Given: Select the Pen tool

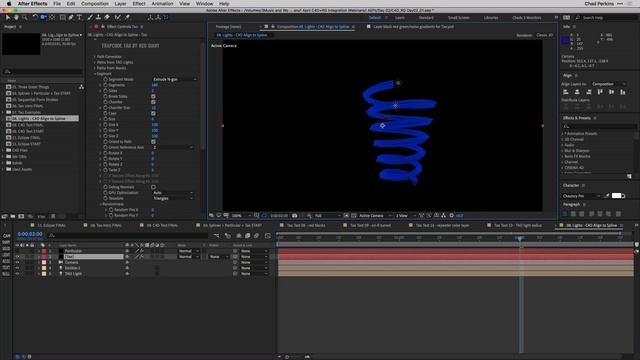Looking at the screenshot, I should pyautogui.click(x=71, y=18).
